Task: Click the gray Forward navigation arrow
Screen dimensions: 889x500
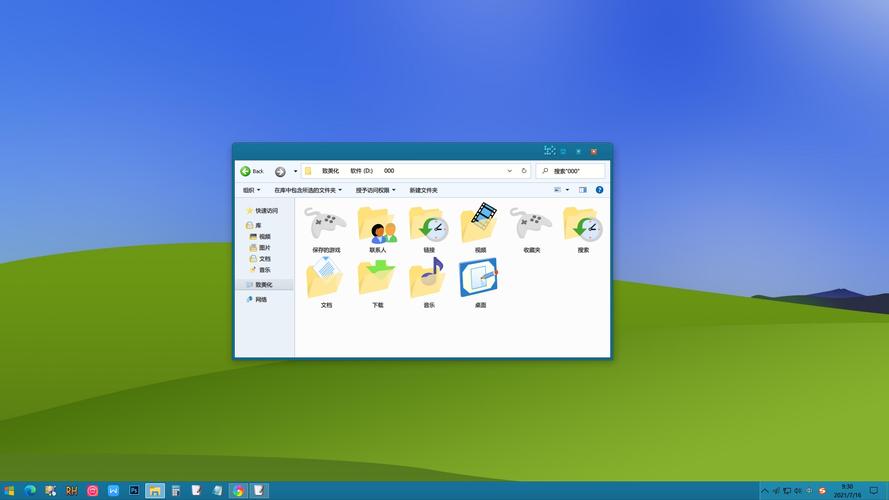Action: point(280,172)
